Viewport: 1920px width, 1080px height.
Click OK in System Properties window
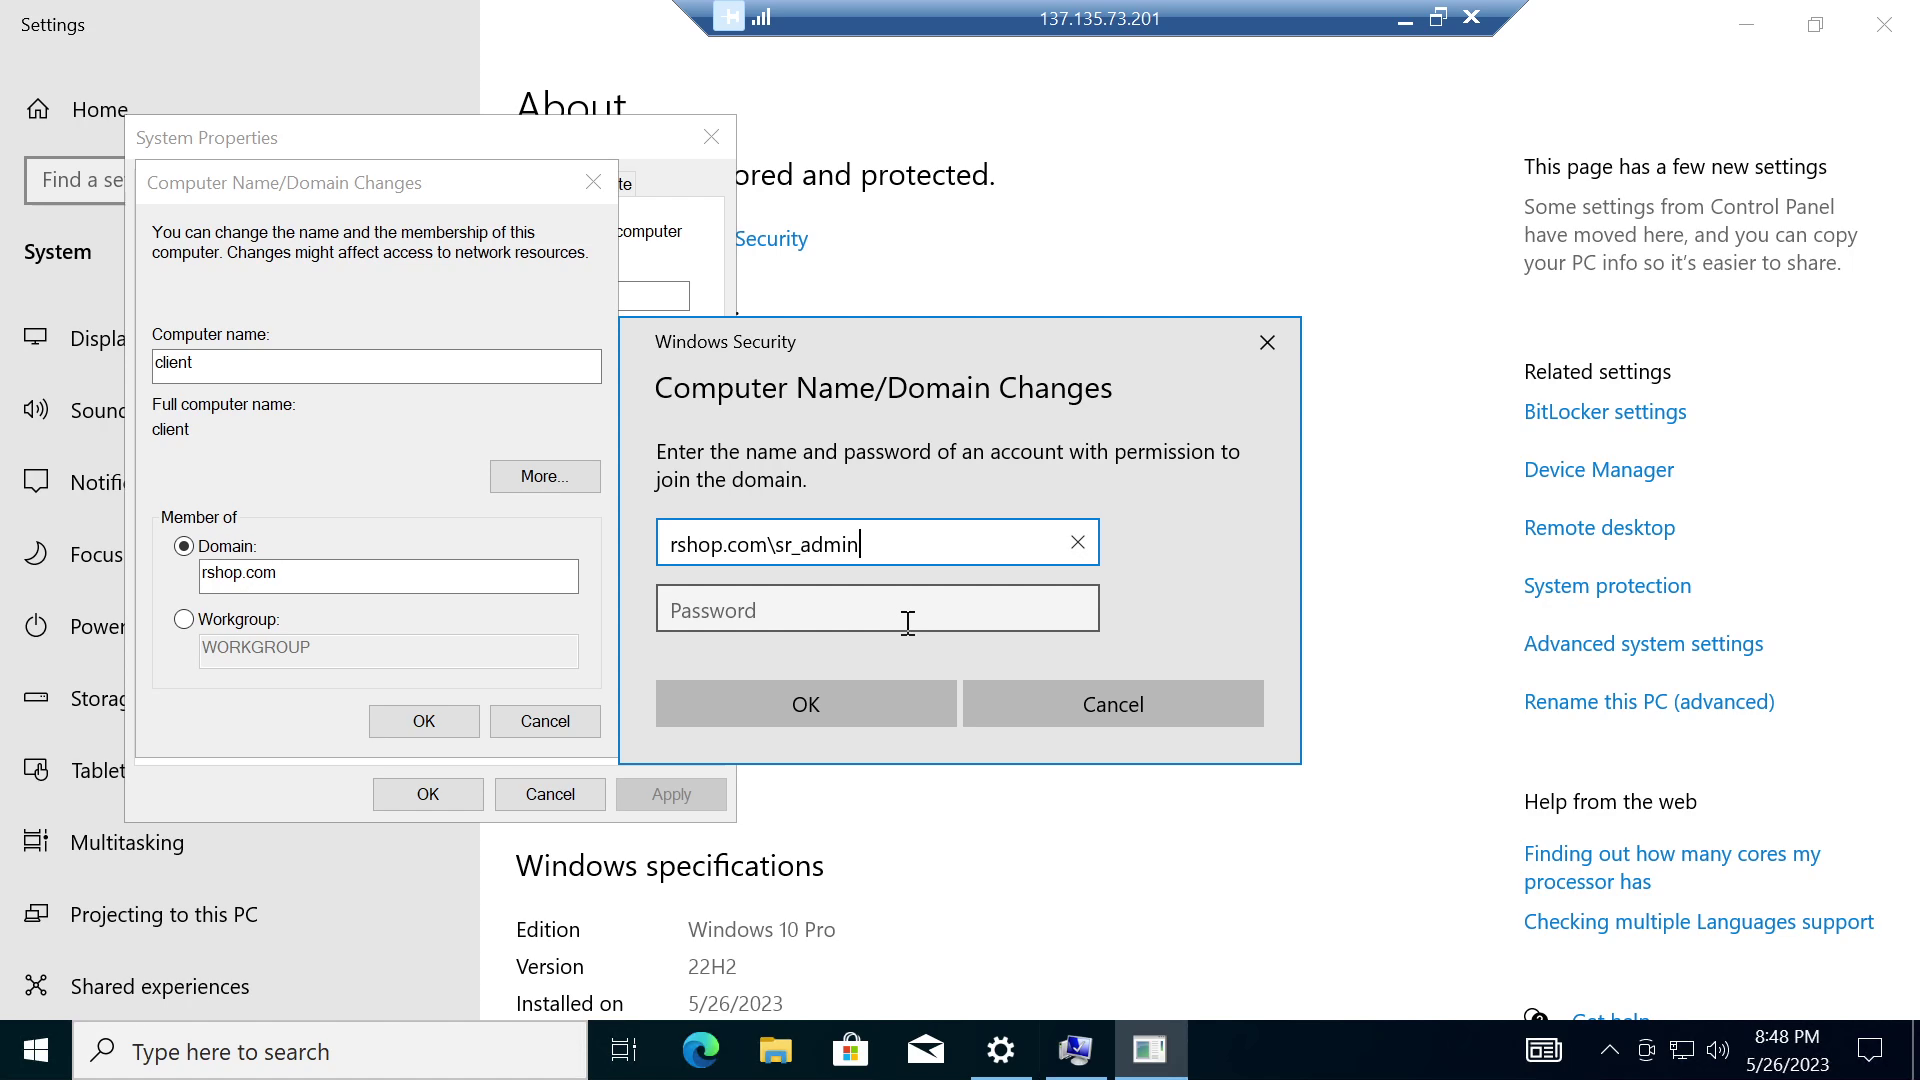[x=428, y=794]
